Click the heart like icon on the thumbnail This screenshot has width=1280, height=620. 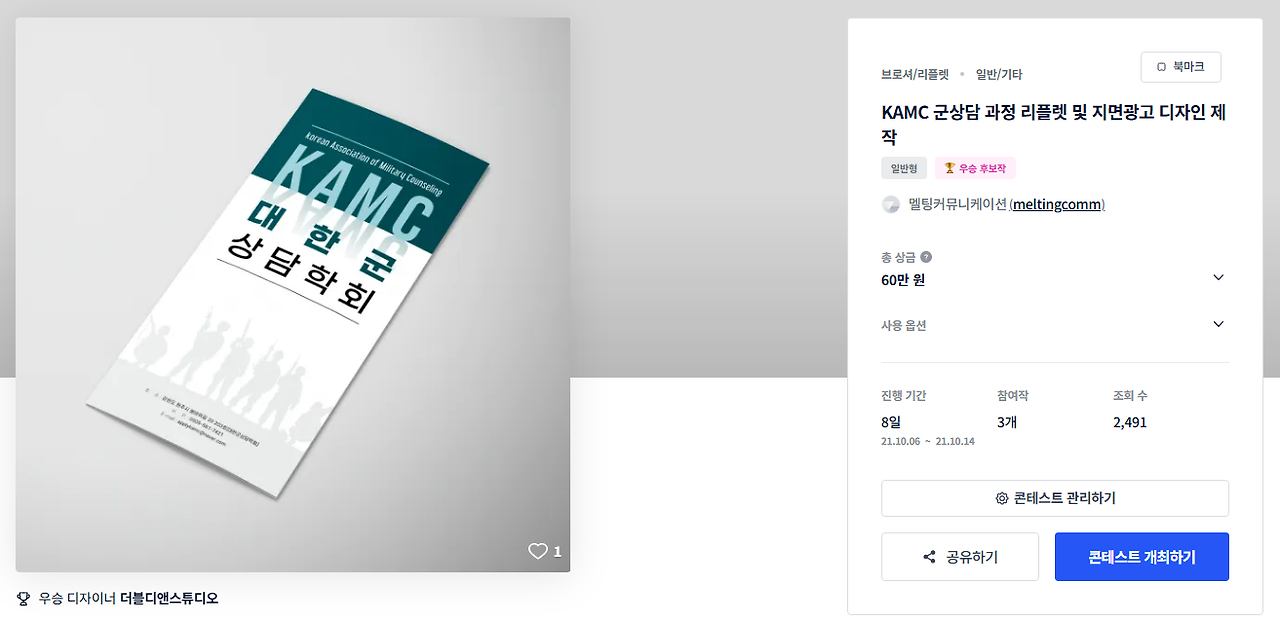click(x=538, y=551)
